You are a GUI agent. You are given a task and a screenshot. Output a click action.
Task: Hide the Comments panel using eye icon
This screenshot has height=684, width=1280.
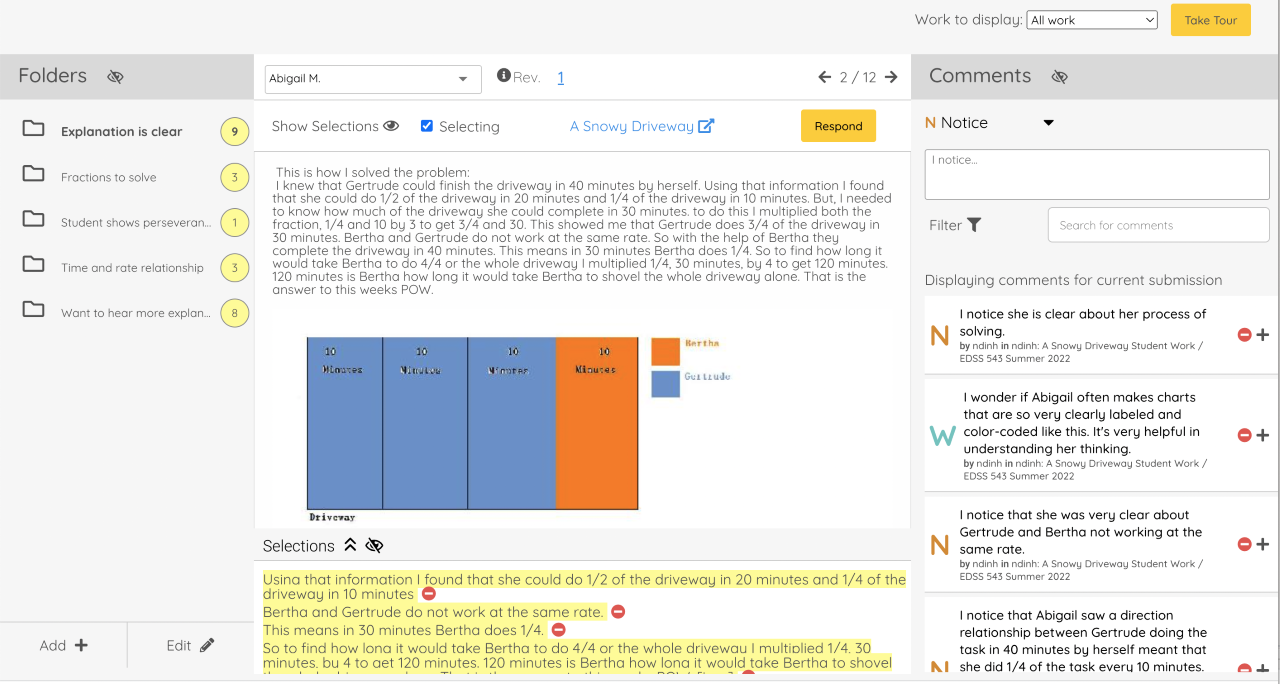pos(1060,77)
